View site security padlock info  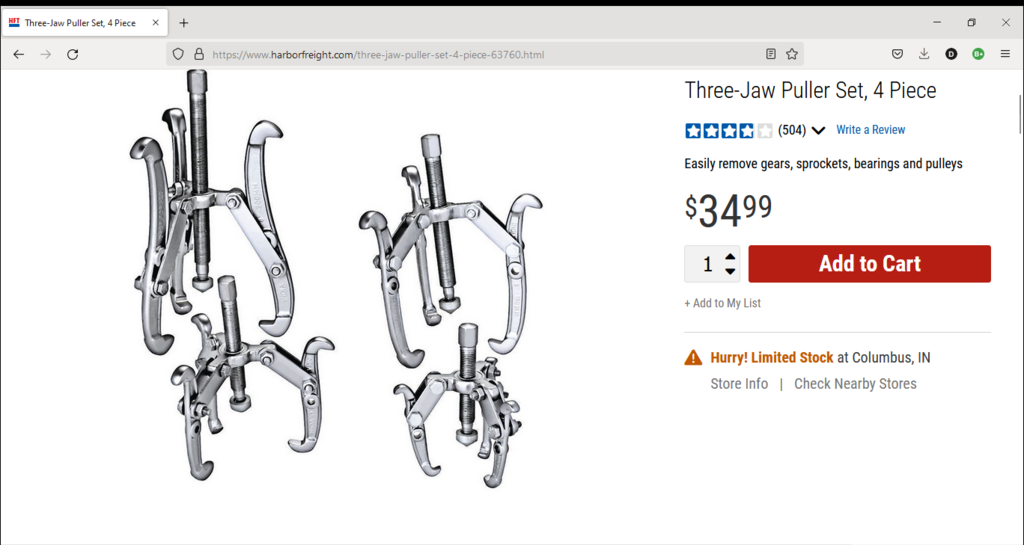(x=199, y=55)
